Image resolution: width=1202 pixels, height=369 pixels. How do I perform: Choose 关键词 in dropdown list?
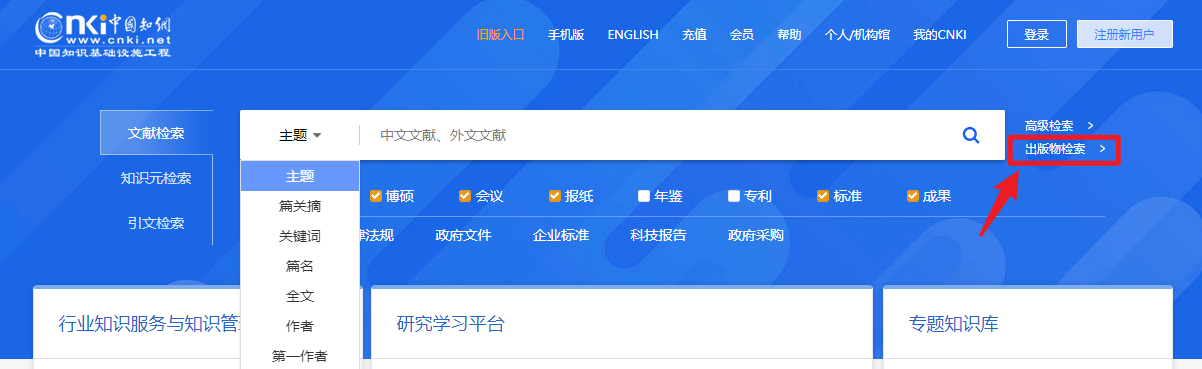(300, 236)
